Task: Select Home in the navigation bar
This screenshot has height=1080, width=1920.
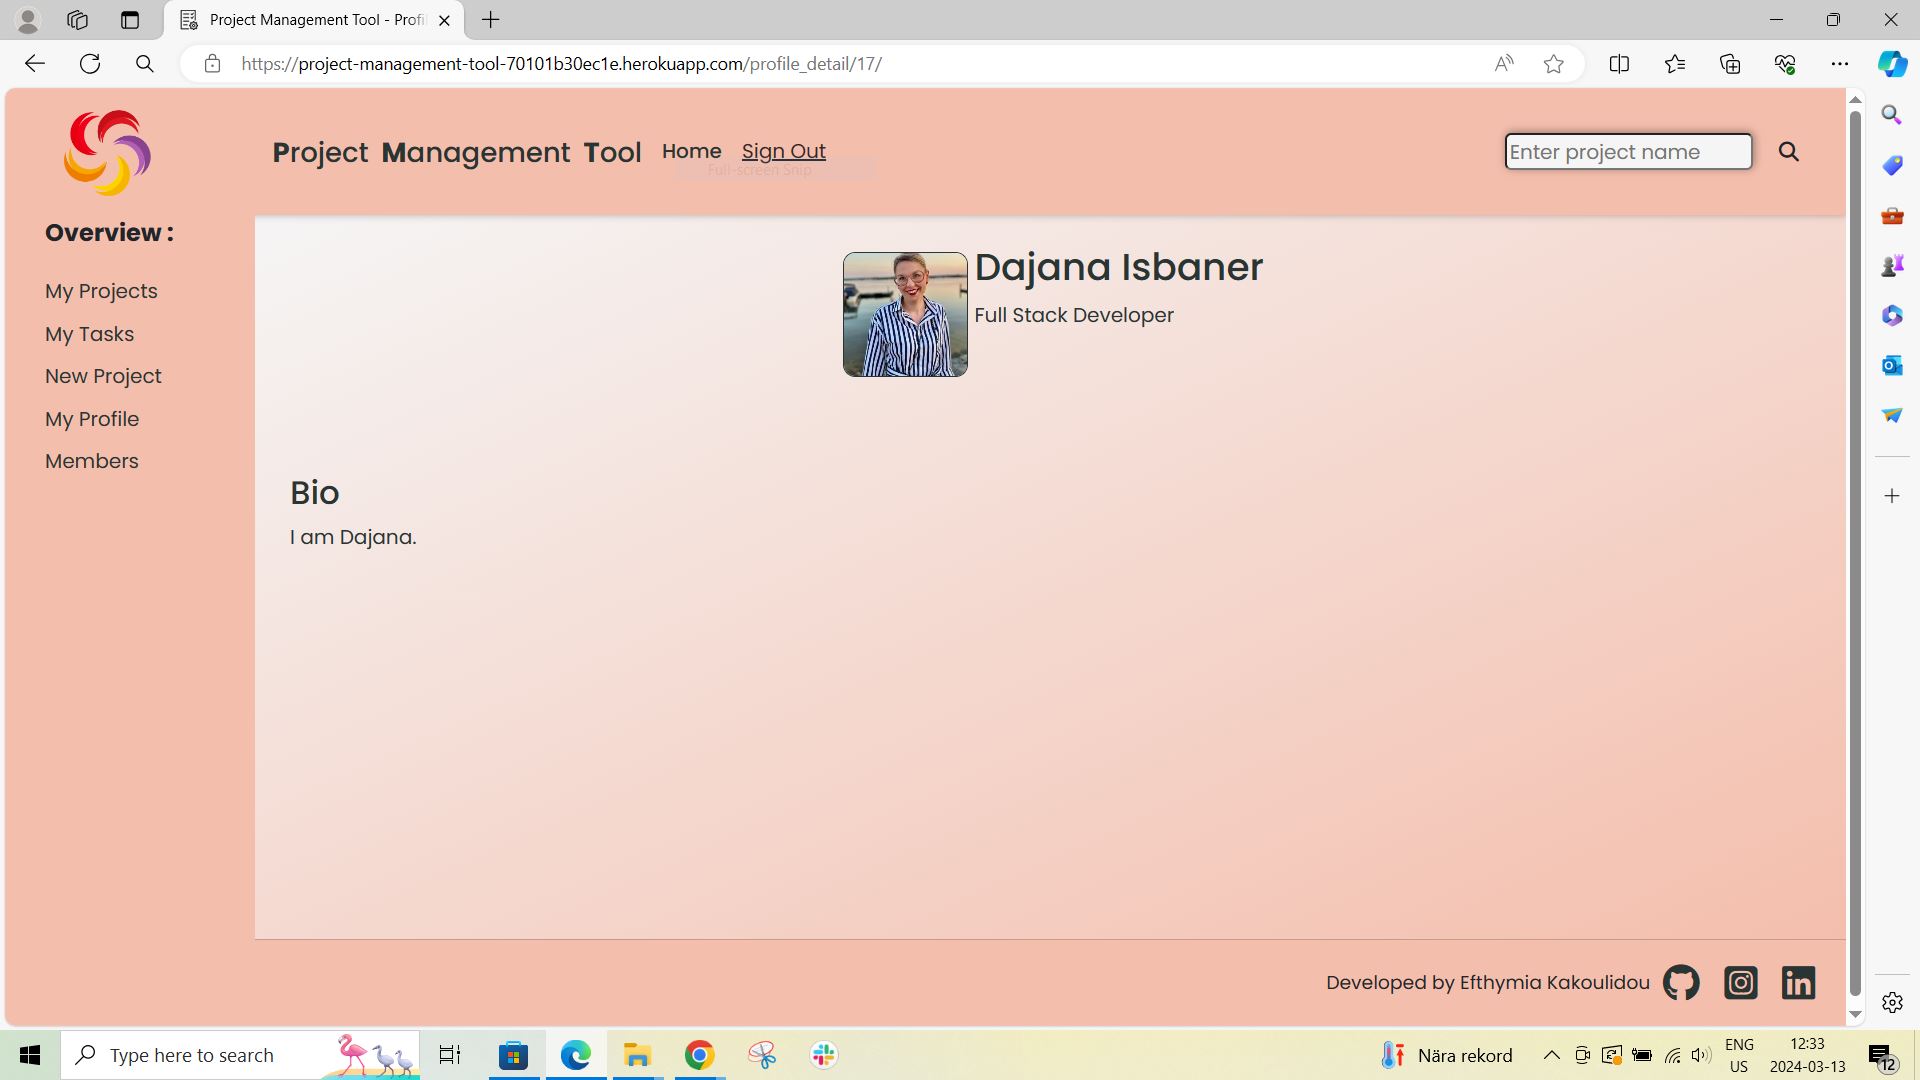Action: coord(691,151)
